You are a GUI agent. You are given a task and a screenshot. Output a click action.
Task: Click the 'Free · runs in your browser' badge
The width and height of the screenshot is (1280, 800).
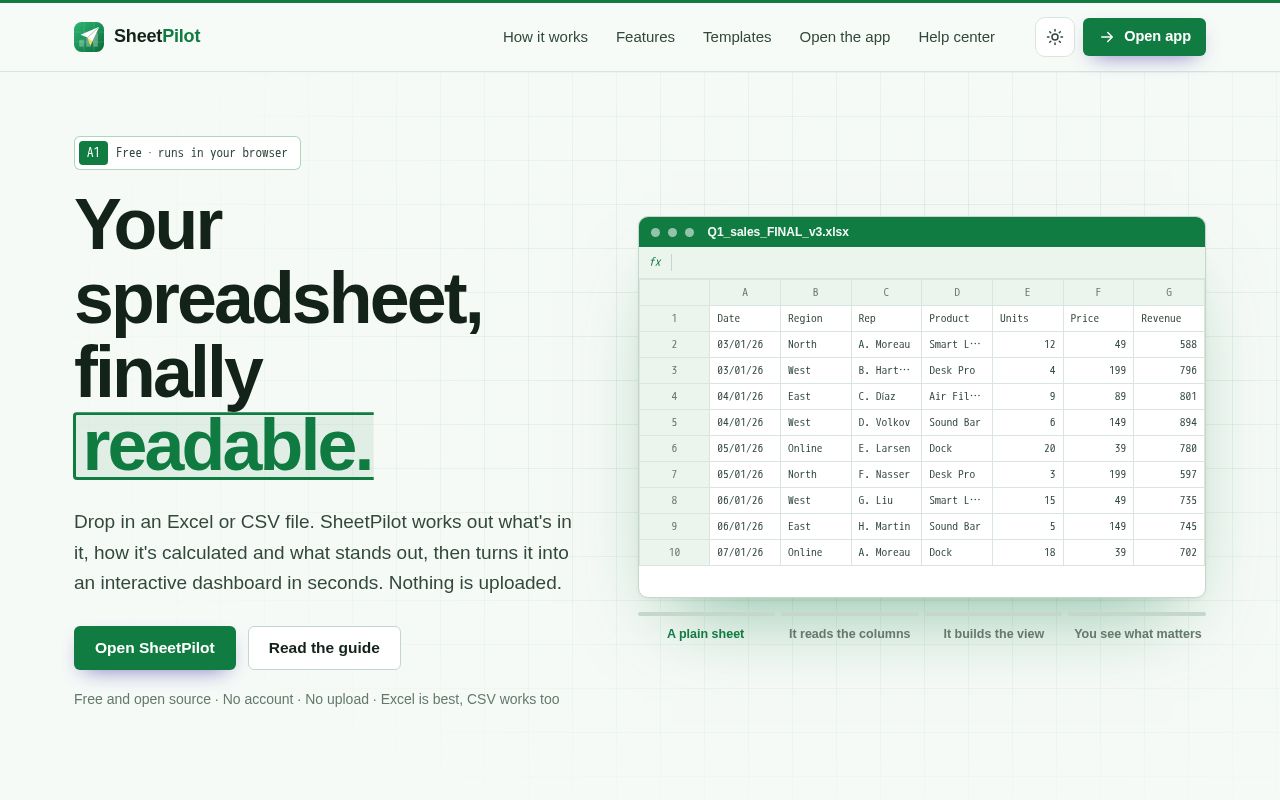point(187,153)
